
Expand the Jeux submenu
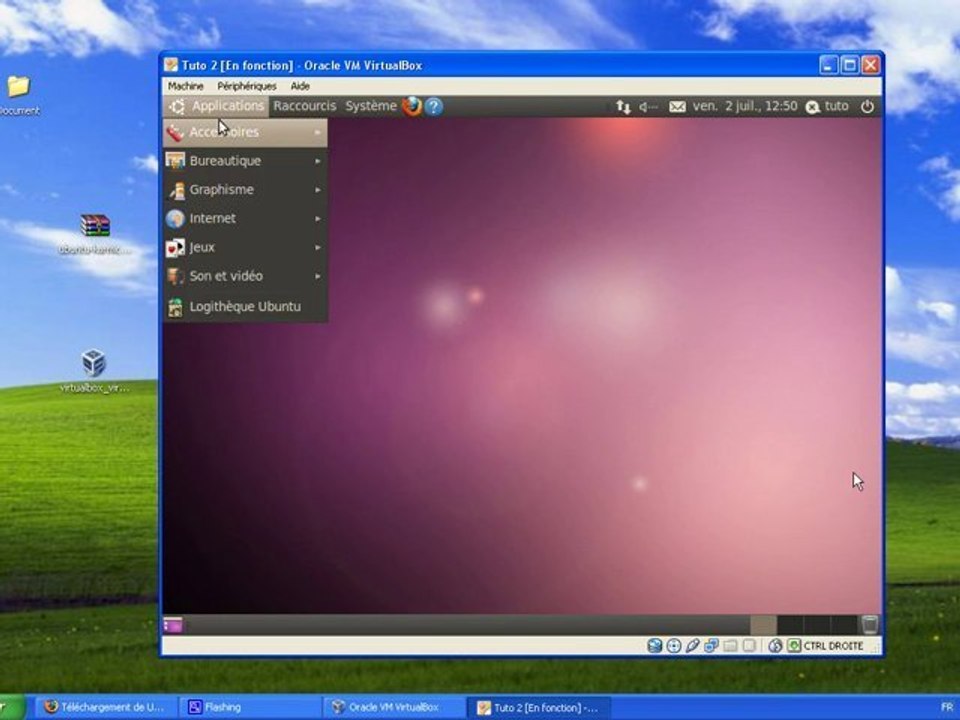pos(245,247)
